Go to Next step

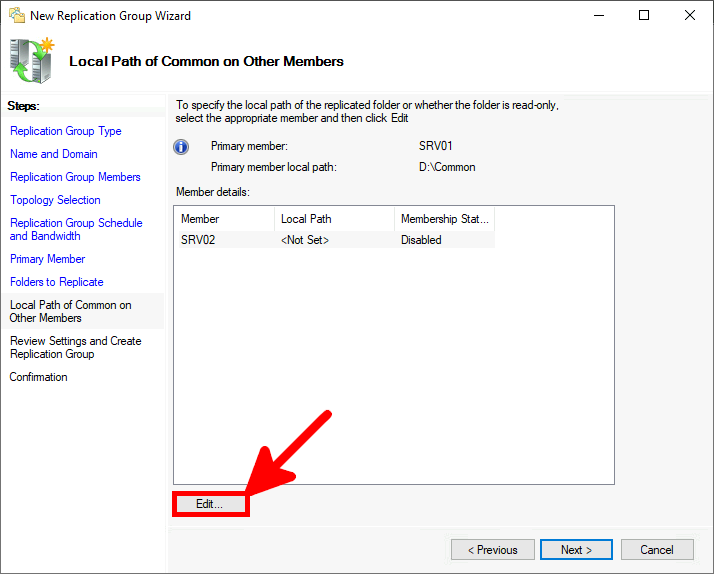point(576,550)
